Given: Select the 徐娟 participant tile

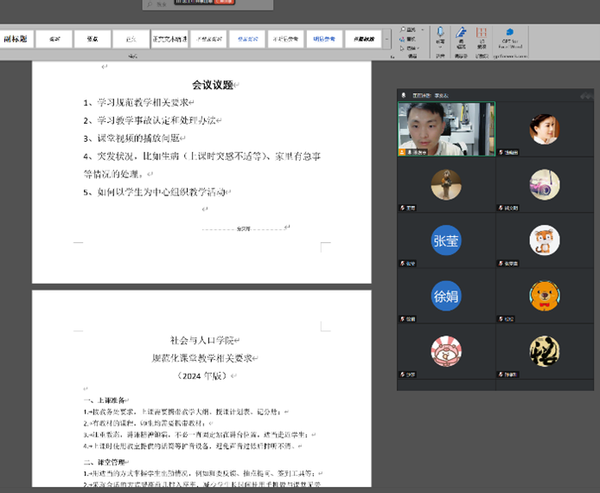Looking at the screenshot, I should click(445, 295).
